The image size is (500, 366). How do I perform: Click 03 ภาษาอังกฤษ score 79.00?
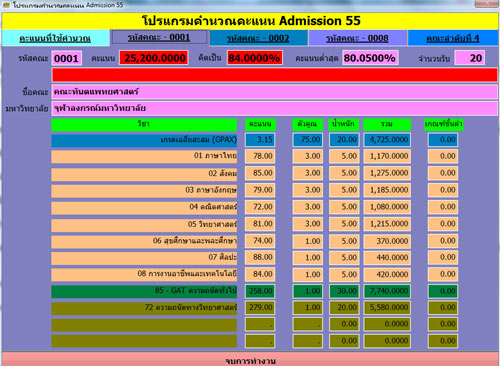tap(260, 190)
